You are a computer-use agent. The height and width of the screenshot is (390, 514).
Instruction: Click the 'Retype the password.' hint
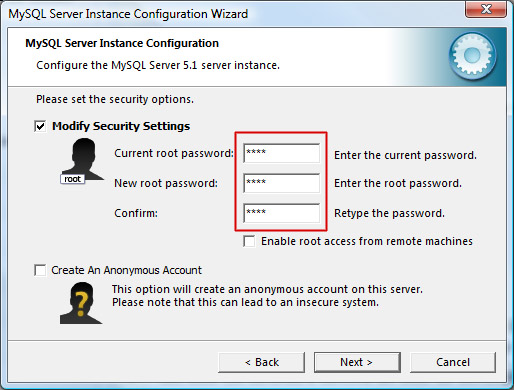click(389, 213)
